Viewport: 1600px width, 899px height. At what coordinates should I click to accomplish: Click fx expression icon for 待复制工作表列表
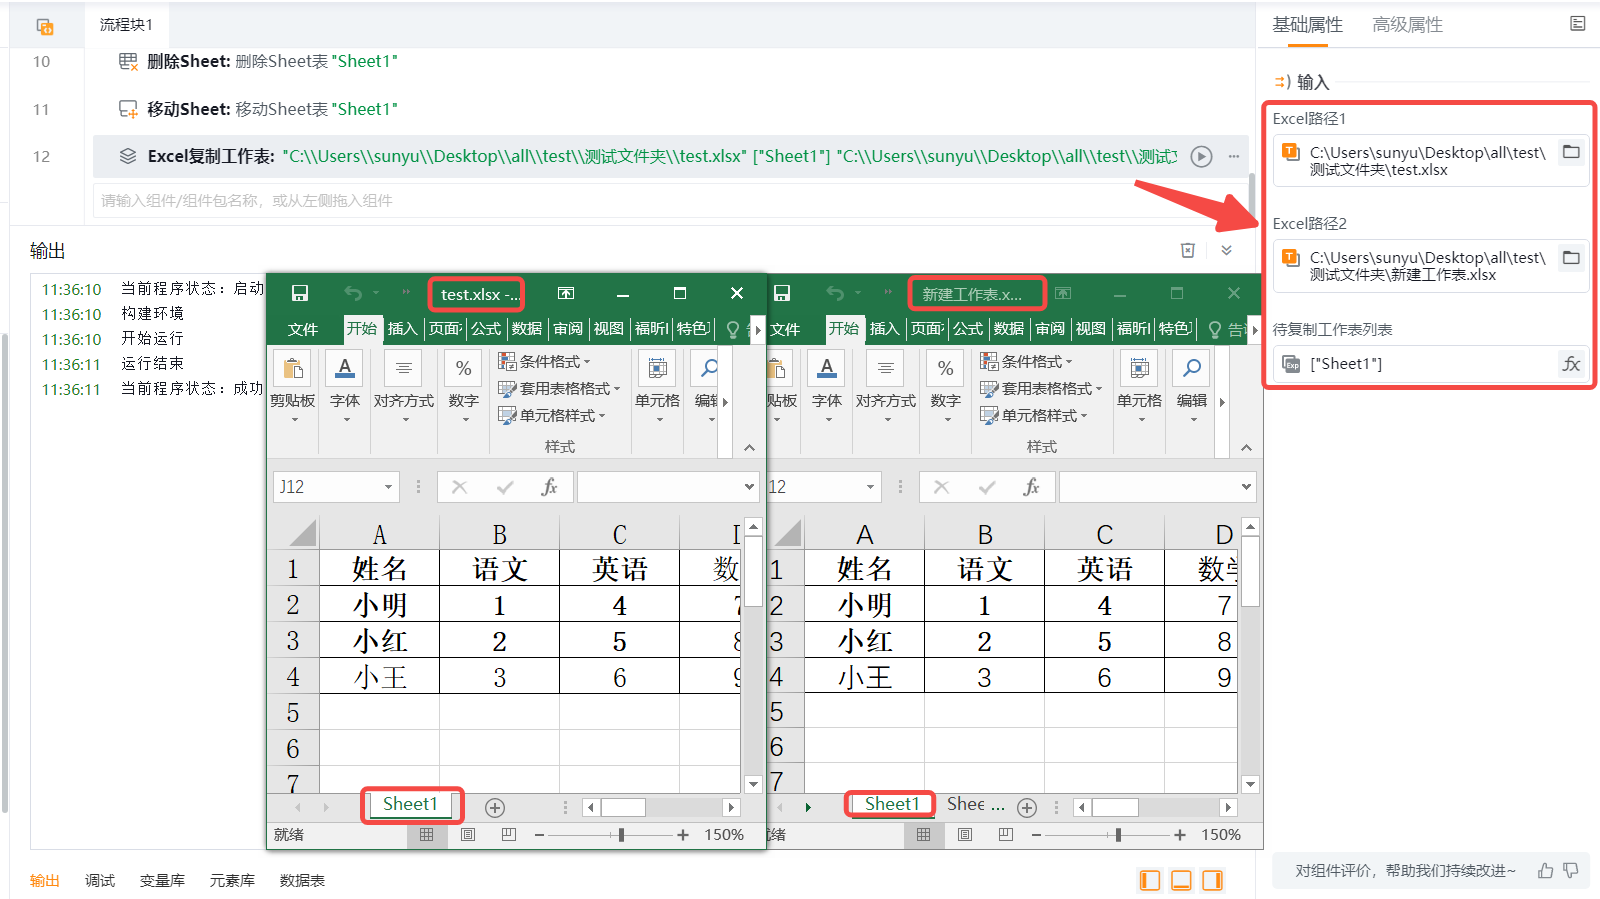coord(1571,364)
